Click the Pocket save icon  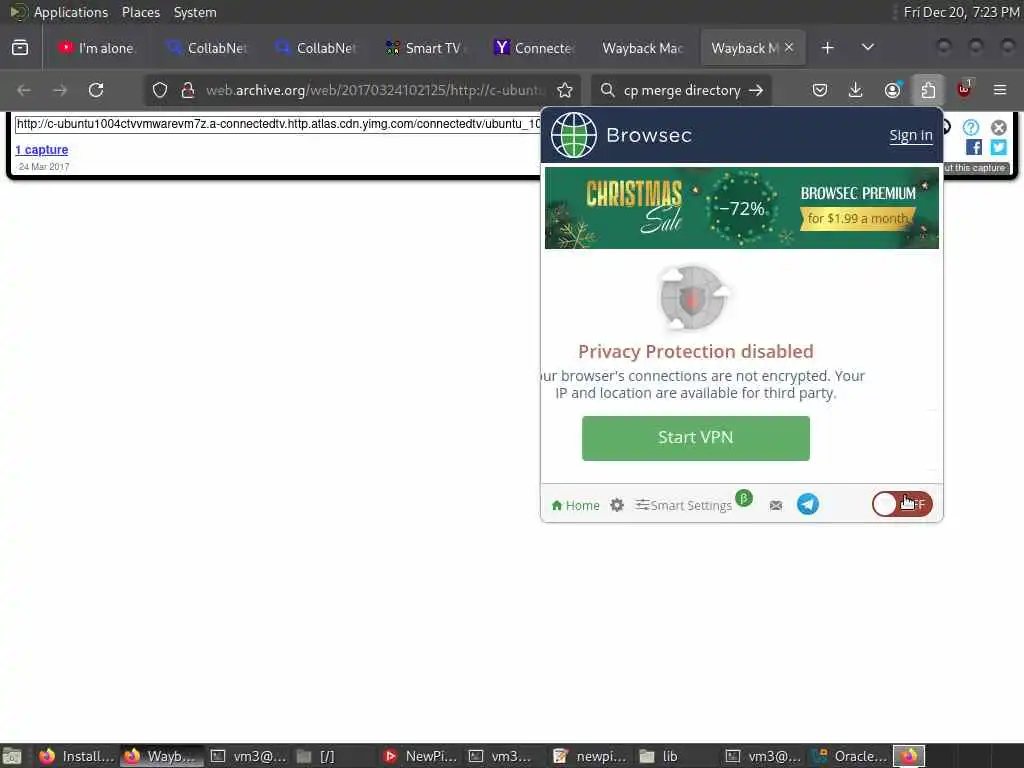pos(820,90)
